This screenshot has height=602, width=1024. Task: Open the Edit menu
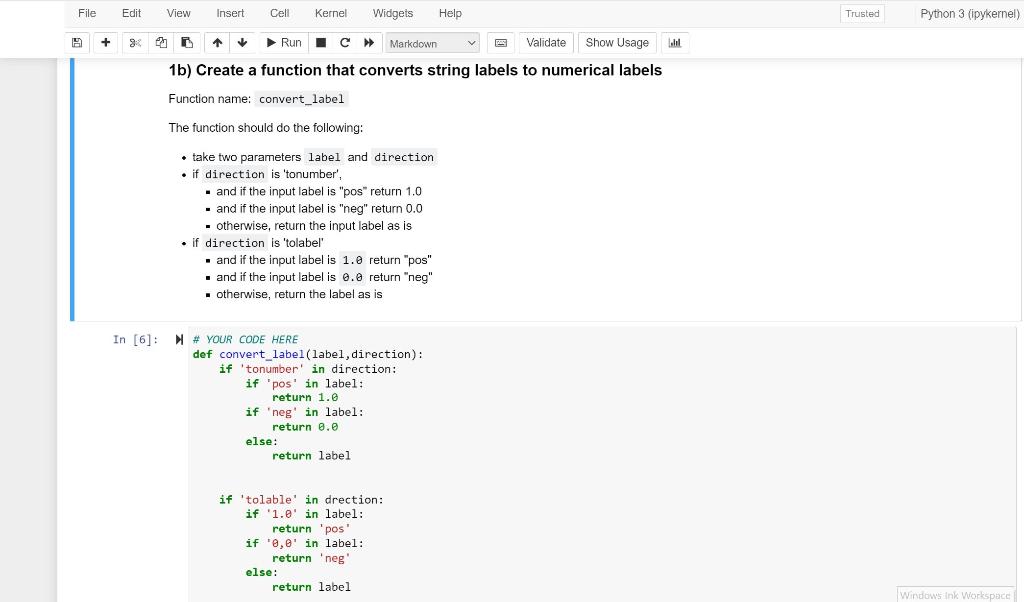pos(131,13)
